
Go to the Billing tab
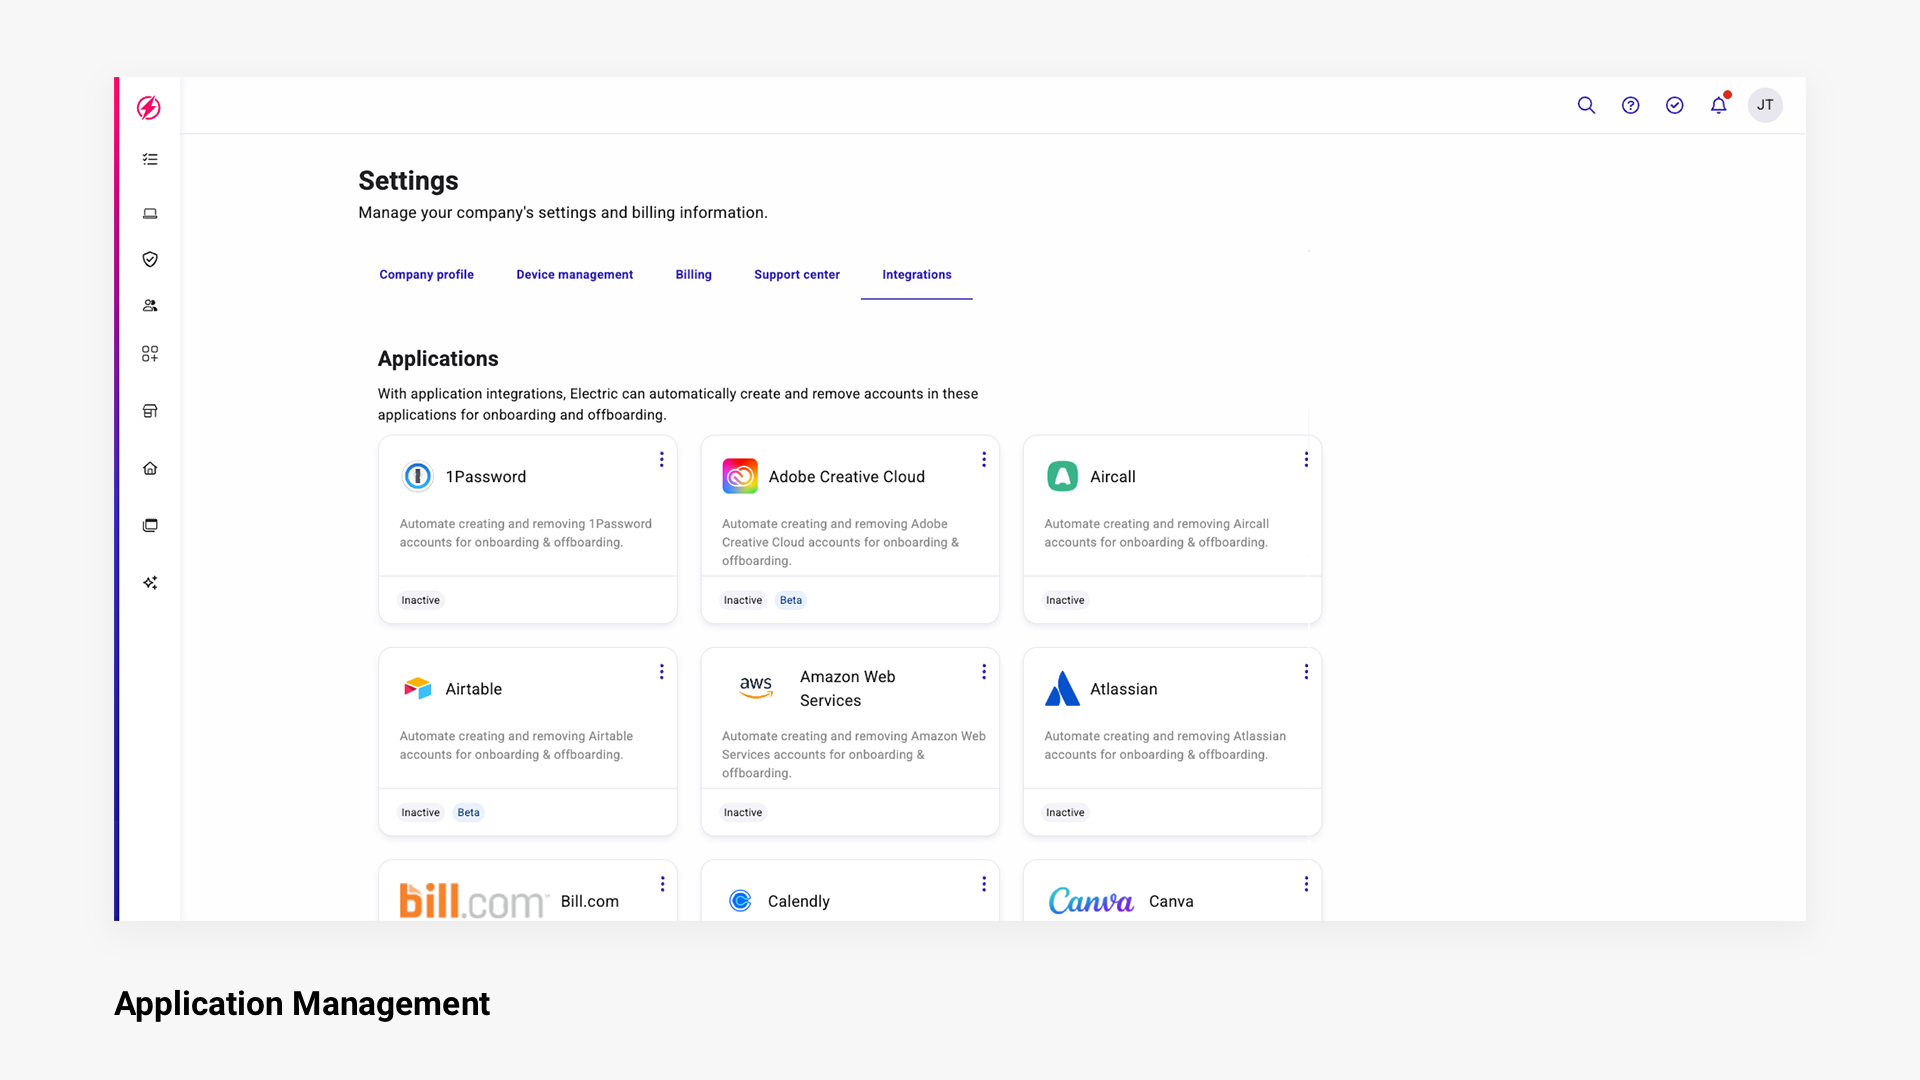point(693,275)
